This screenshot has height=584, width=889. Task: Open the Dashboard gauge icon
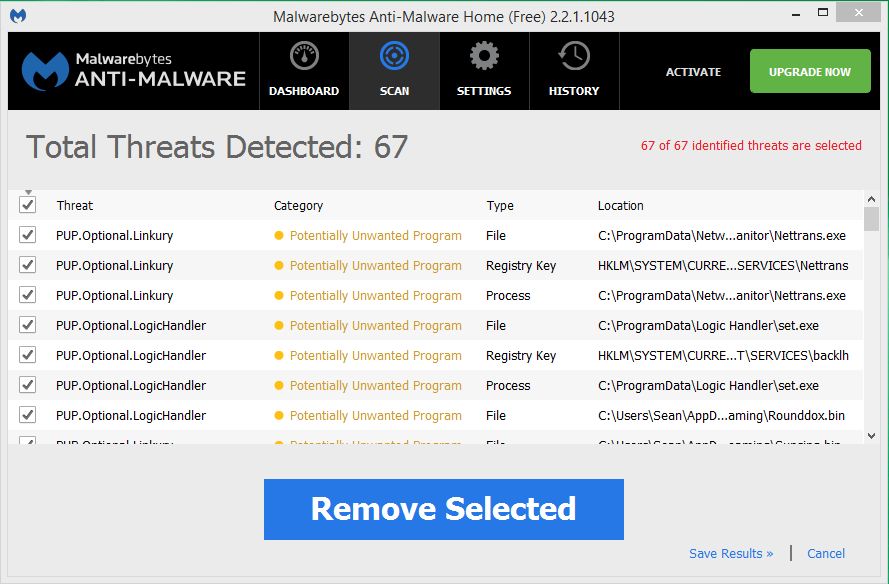(x=304, y=56)
